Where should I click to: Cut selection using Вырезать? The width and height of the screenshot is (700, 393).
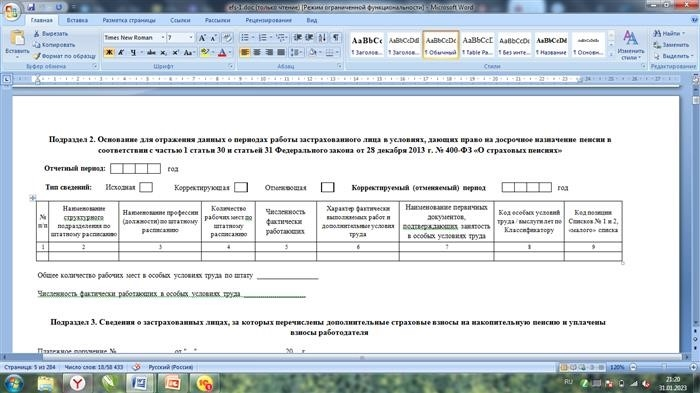pyautogui.click(x=50, y=33)
